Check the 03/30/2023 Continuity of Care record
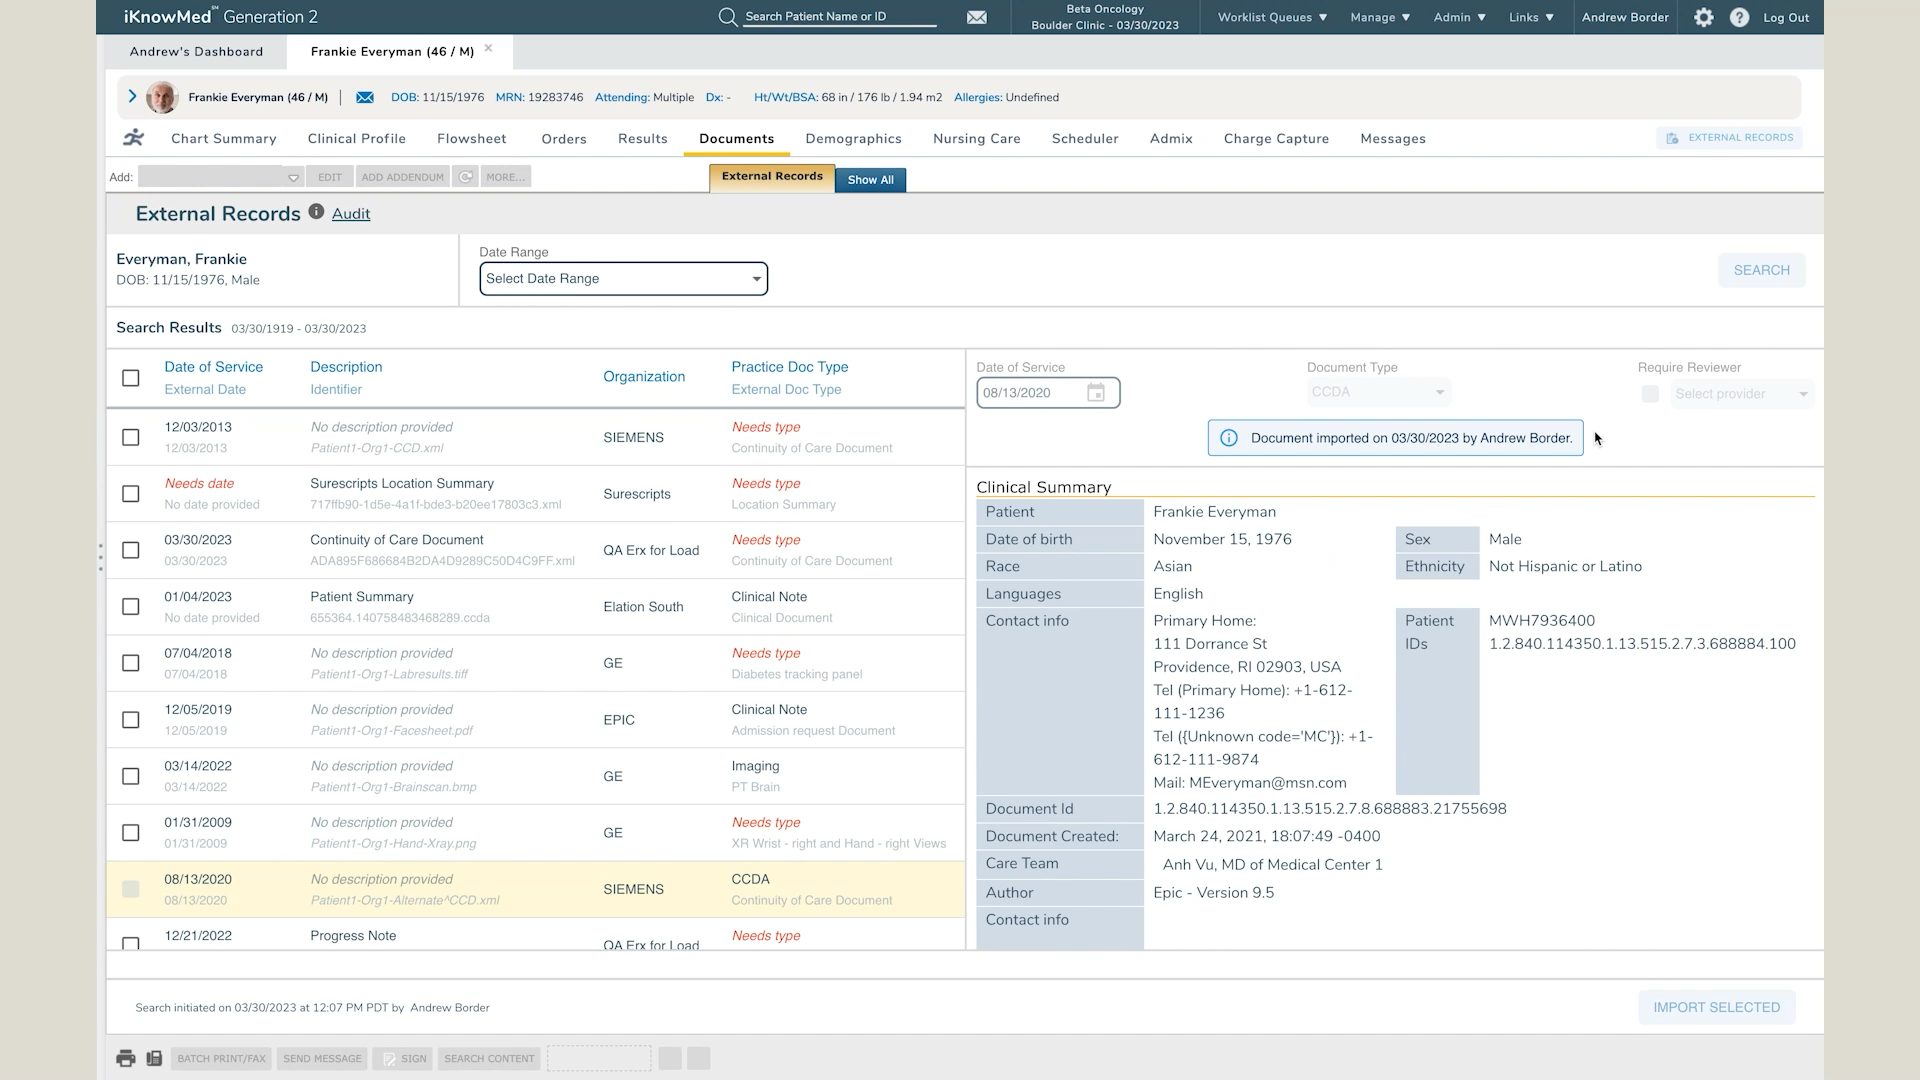 131,550
